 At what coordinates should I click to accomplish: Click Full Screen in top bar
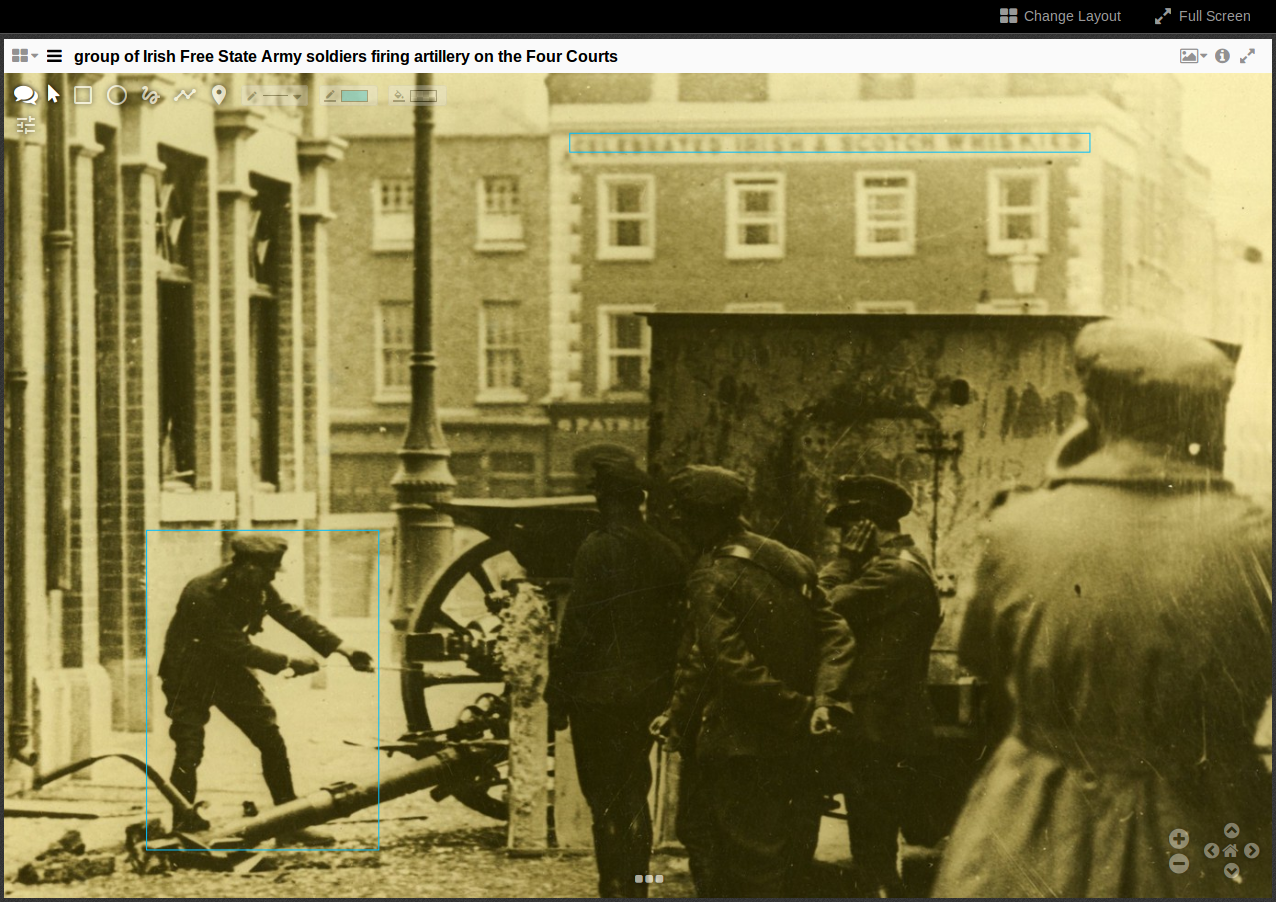pos(1202,16)
